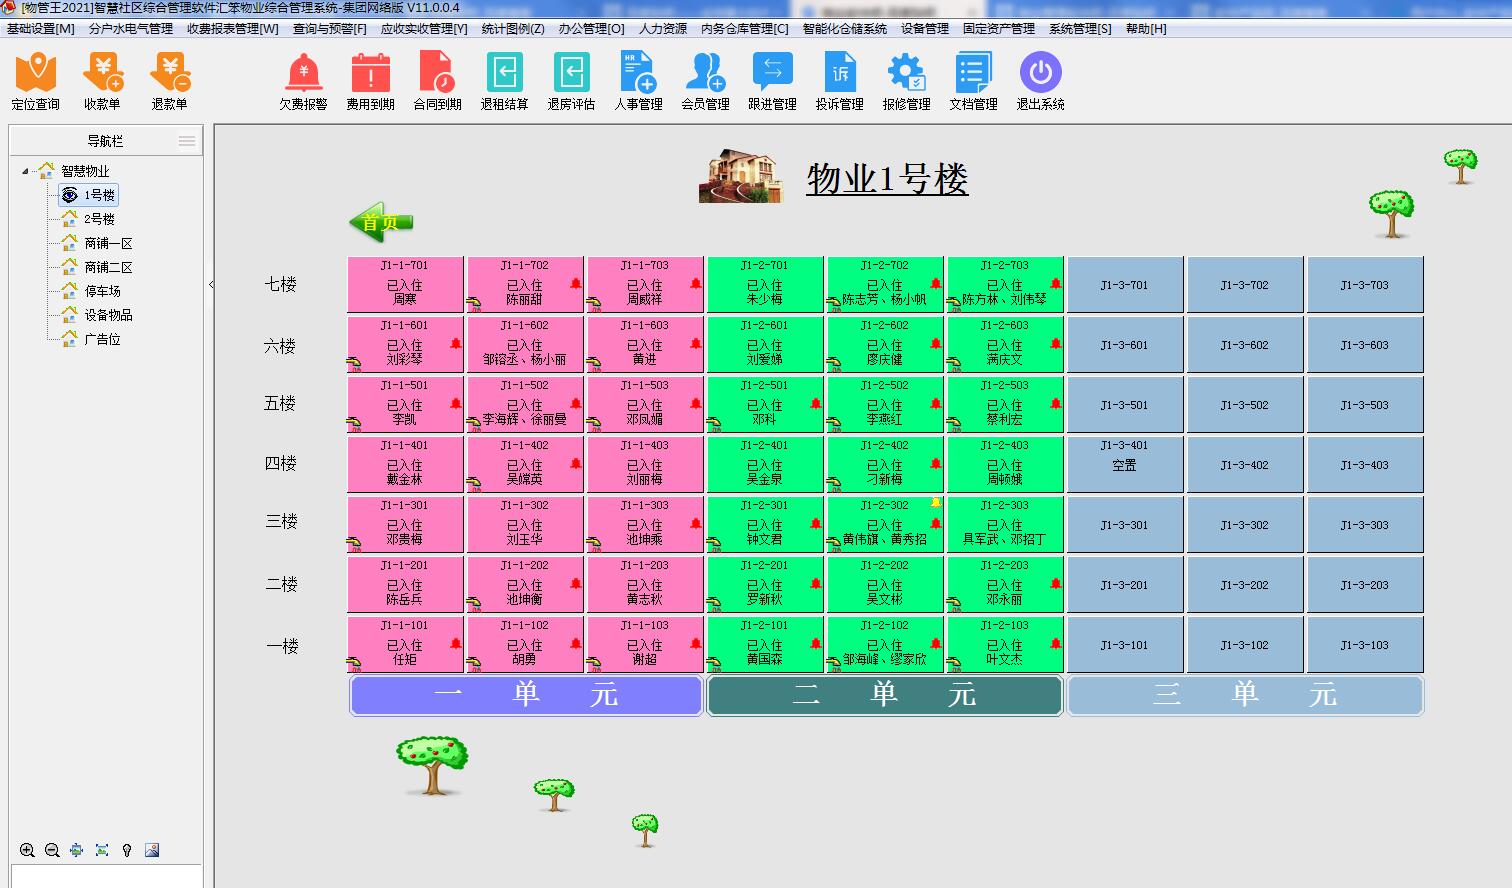
Task: Open room J1-2-302 with yellow bell
Action: coord(885,525)
